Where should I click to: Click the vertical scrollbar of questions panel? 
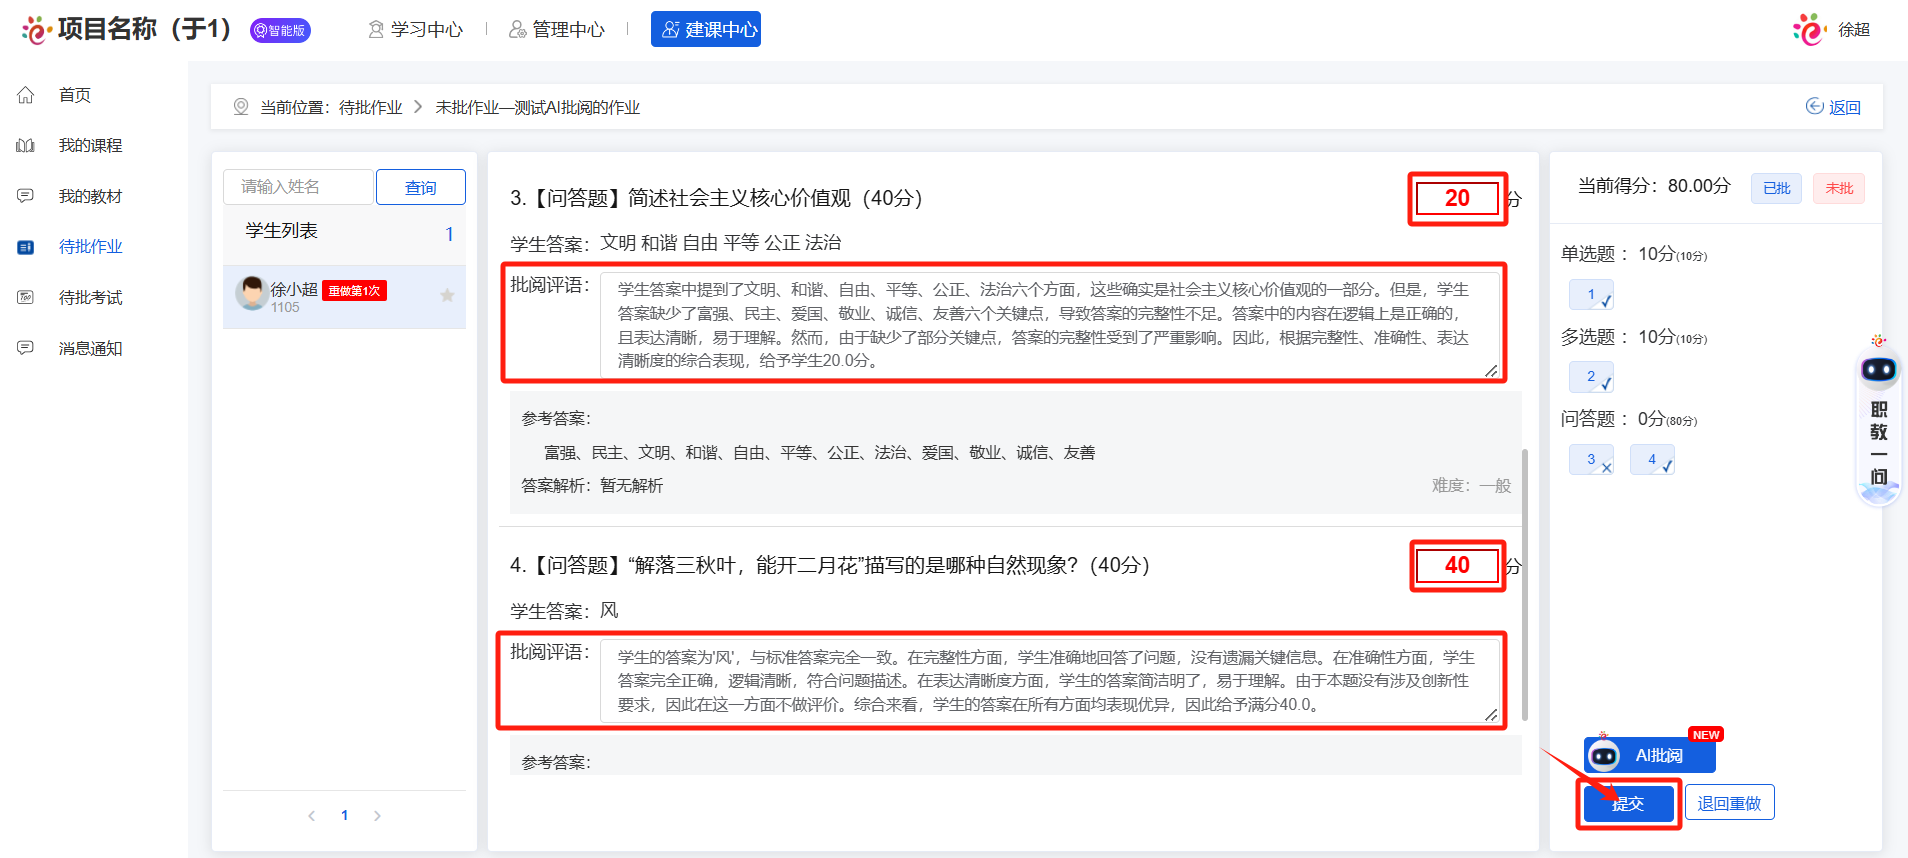click(x=1524, y=584)
